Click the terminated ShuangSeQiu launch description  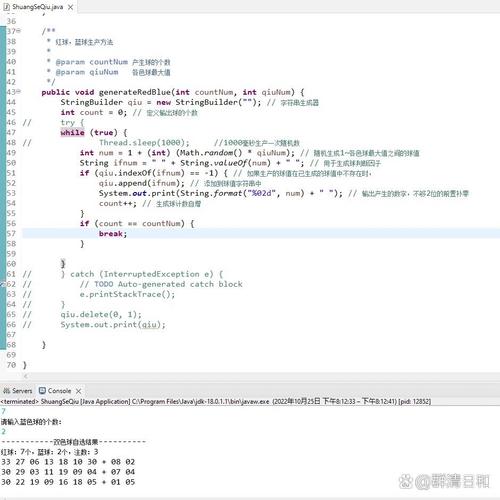(216, 401)
